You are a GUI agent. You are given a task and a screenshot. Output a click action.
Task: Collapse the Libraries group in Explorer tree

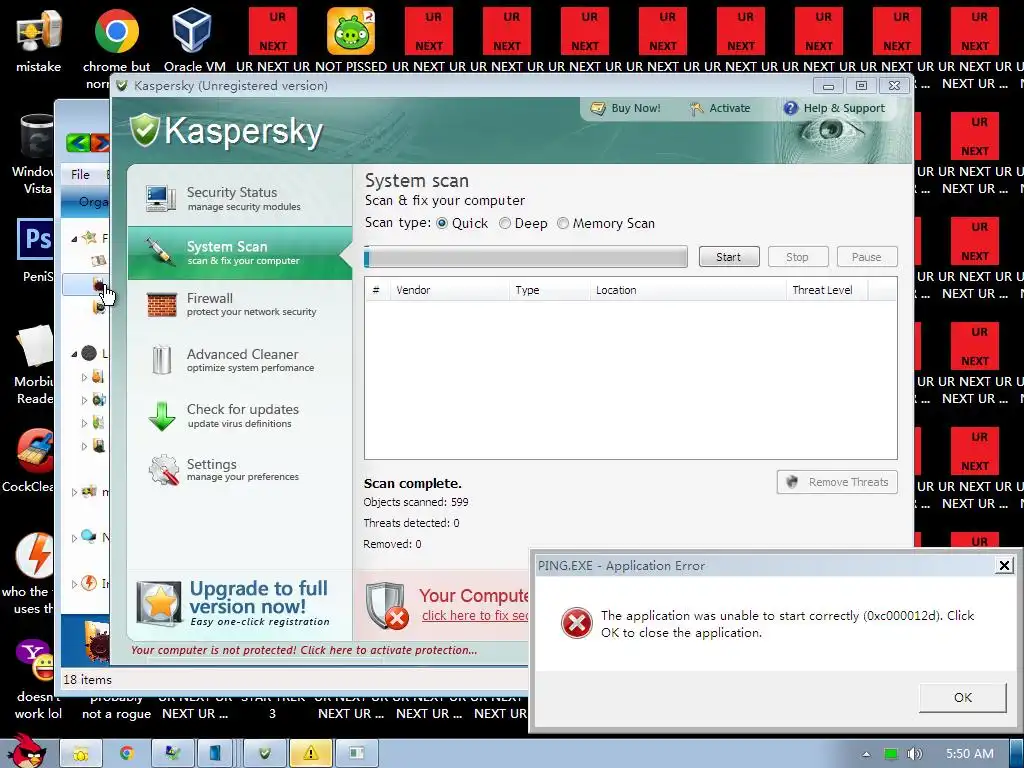(x=74, y=354)
